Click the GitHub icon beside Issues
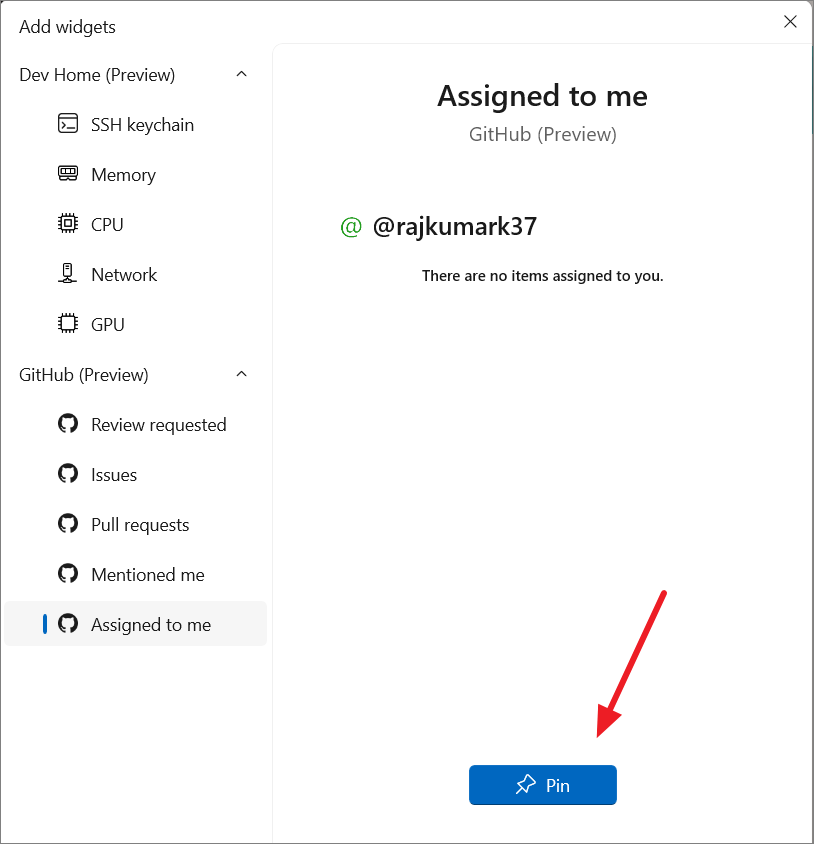 point(68,474)
